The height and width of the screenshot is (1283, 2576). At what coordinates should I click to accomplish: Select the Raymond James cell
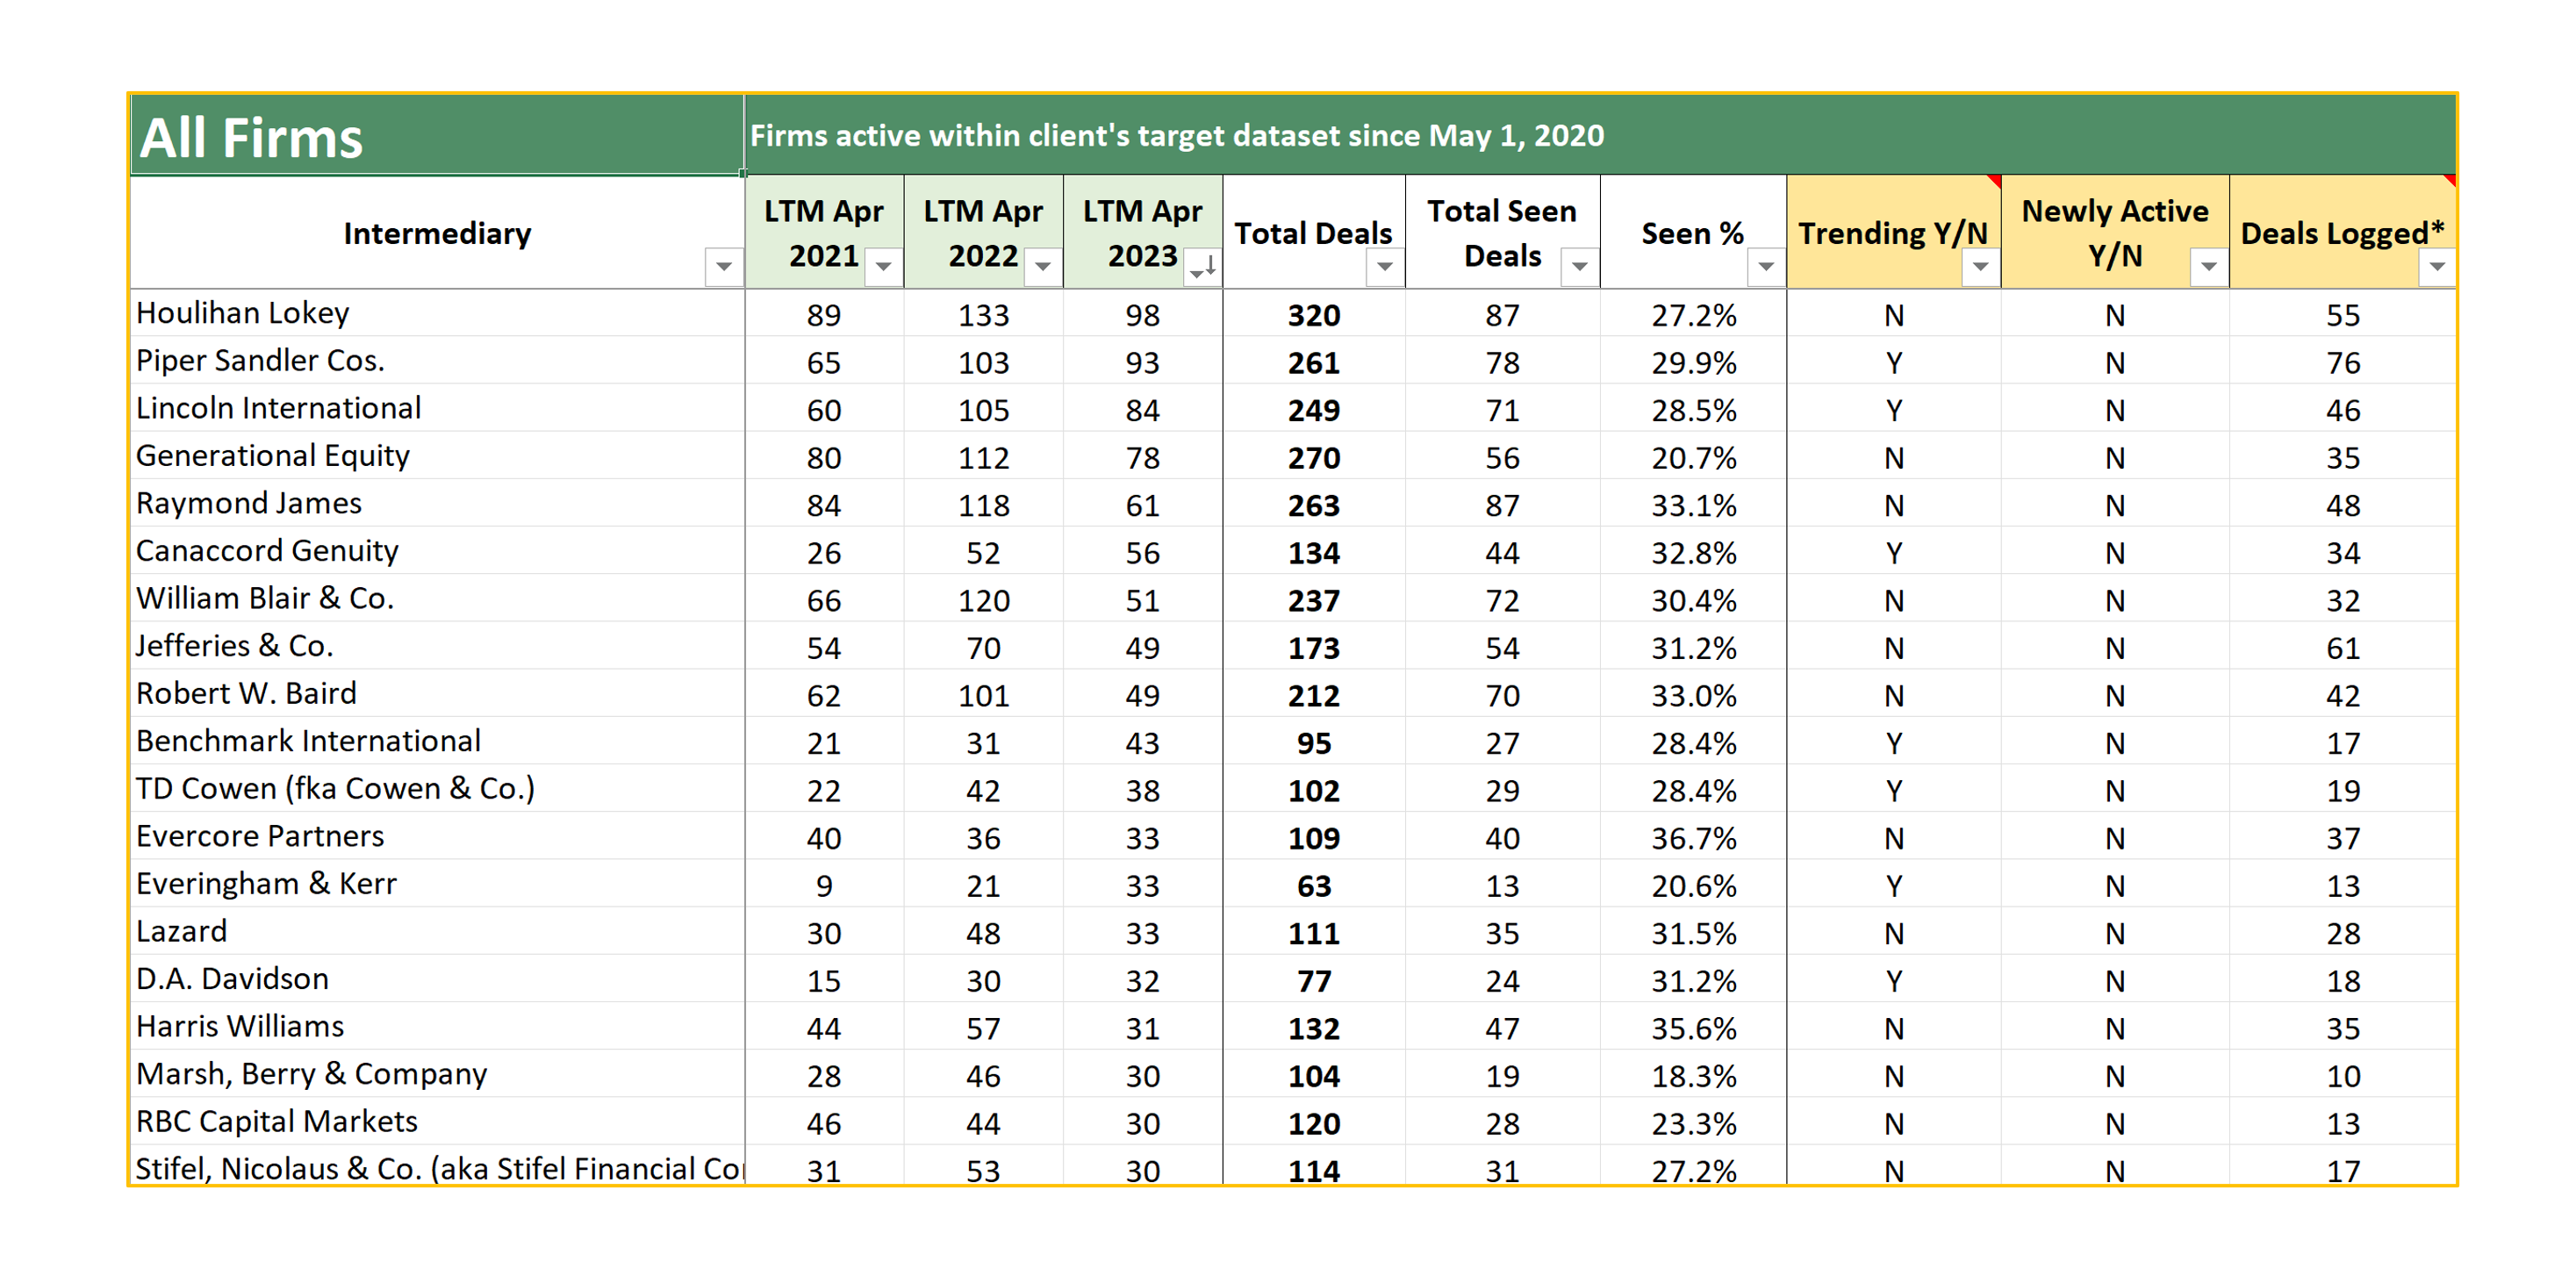(x=437, y=504)
